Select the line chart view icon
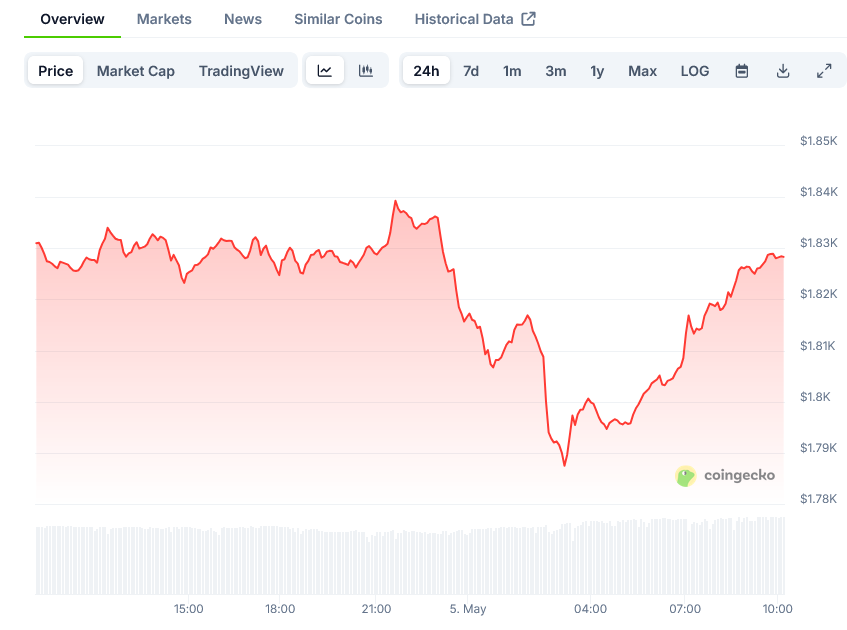Screen dimensions: 847x630 coord(324,71)
